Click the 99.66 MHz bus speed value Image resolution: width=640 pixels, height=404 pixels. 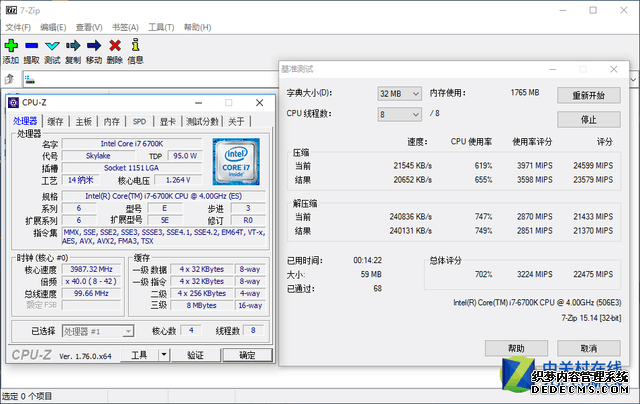coord(91,293)
